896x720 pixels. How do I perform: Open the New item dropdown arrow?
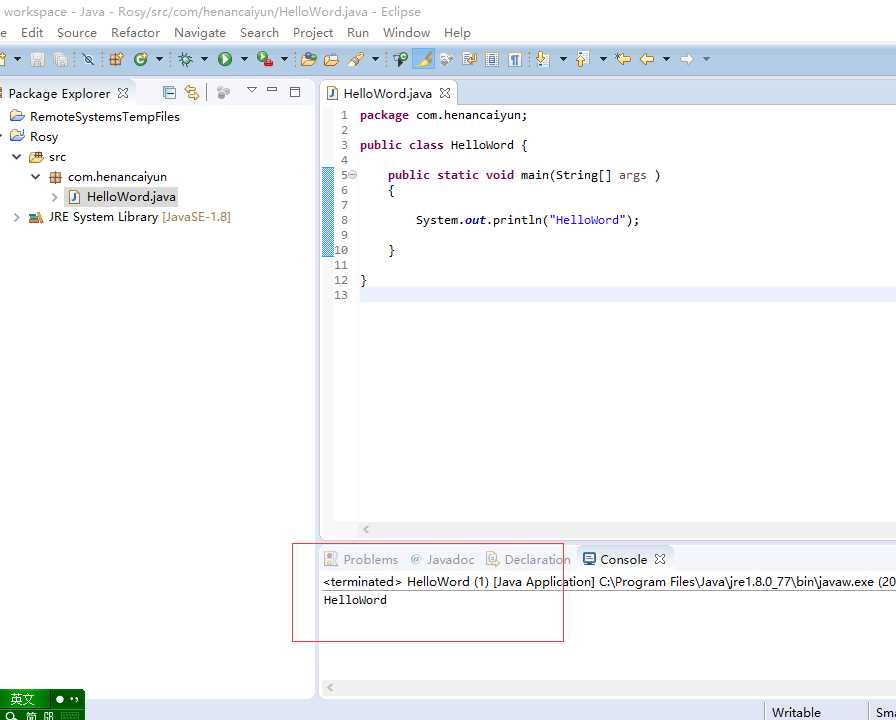pyautogui.click(x=18, y=59)
